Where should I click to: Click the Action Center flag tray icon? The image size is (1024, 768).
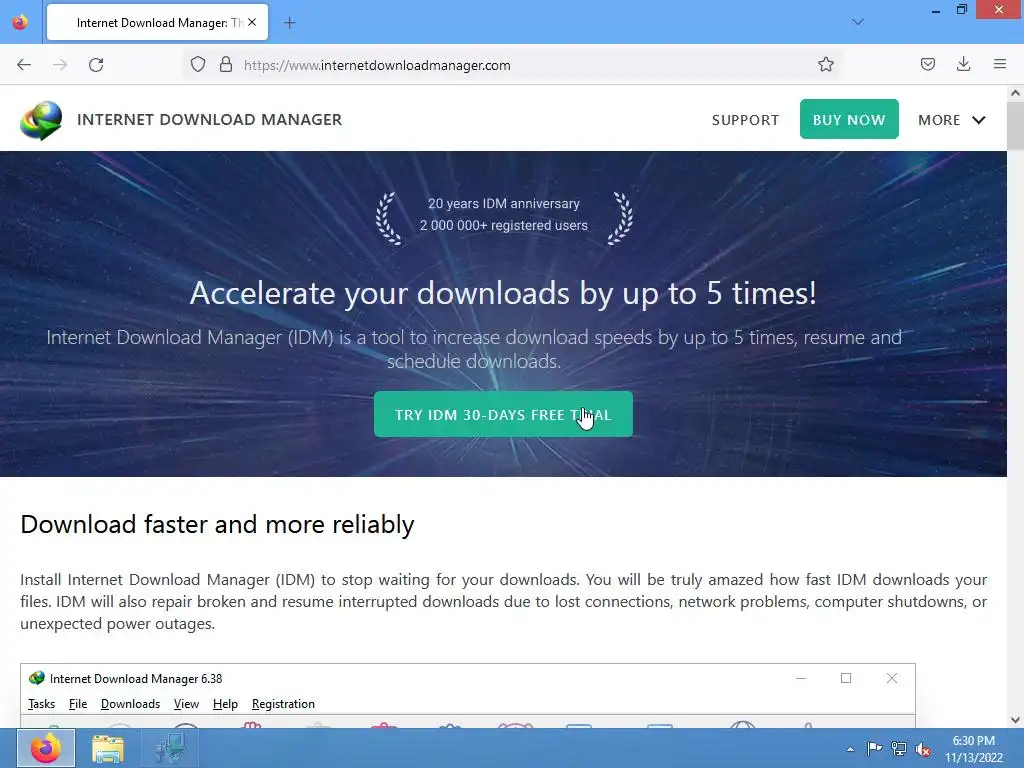[874, 749]
